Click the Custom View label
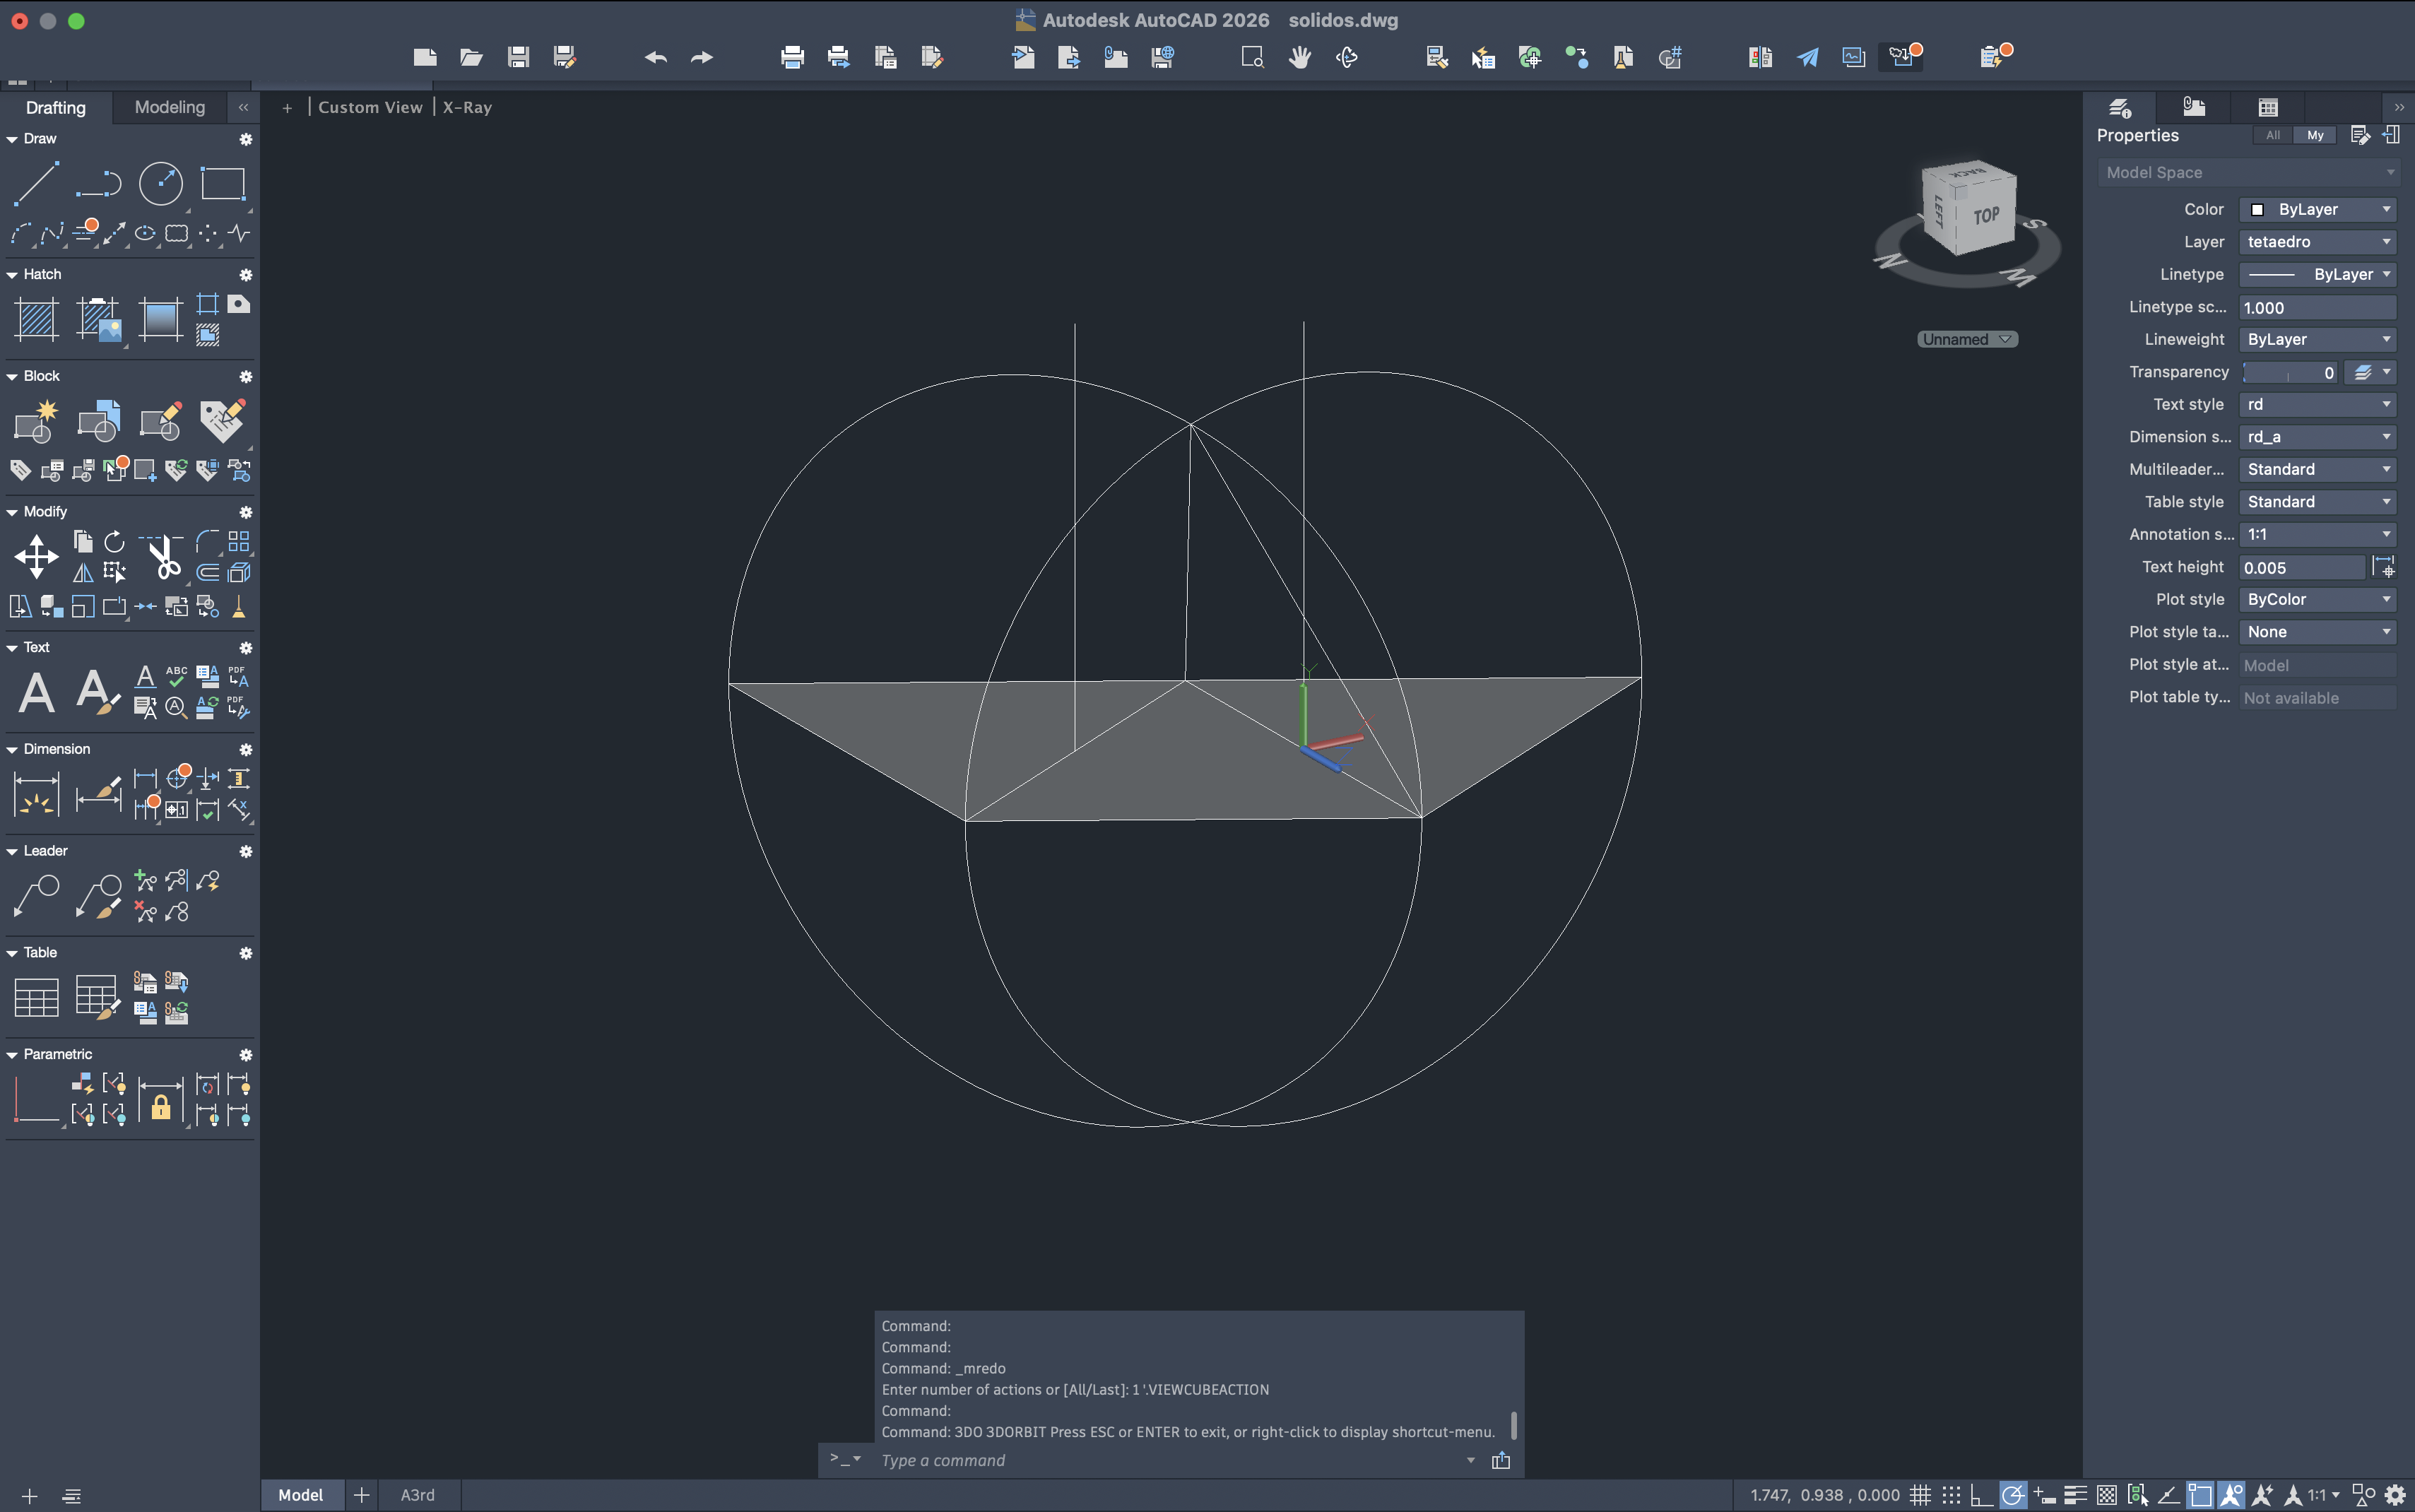The image size is (2415, 1512). tap(370, 107)
